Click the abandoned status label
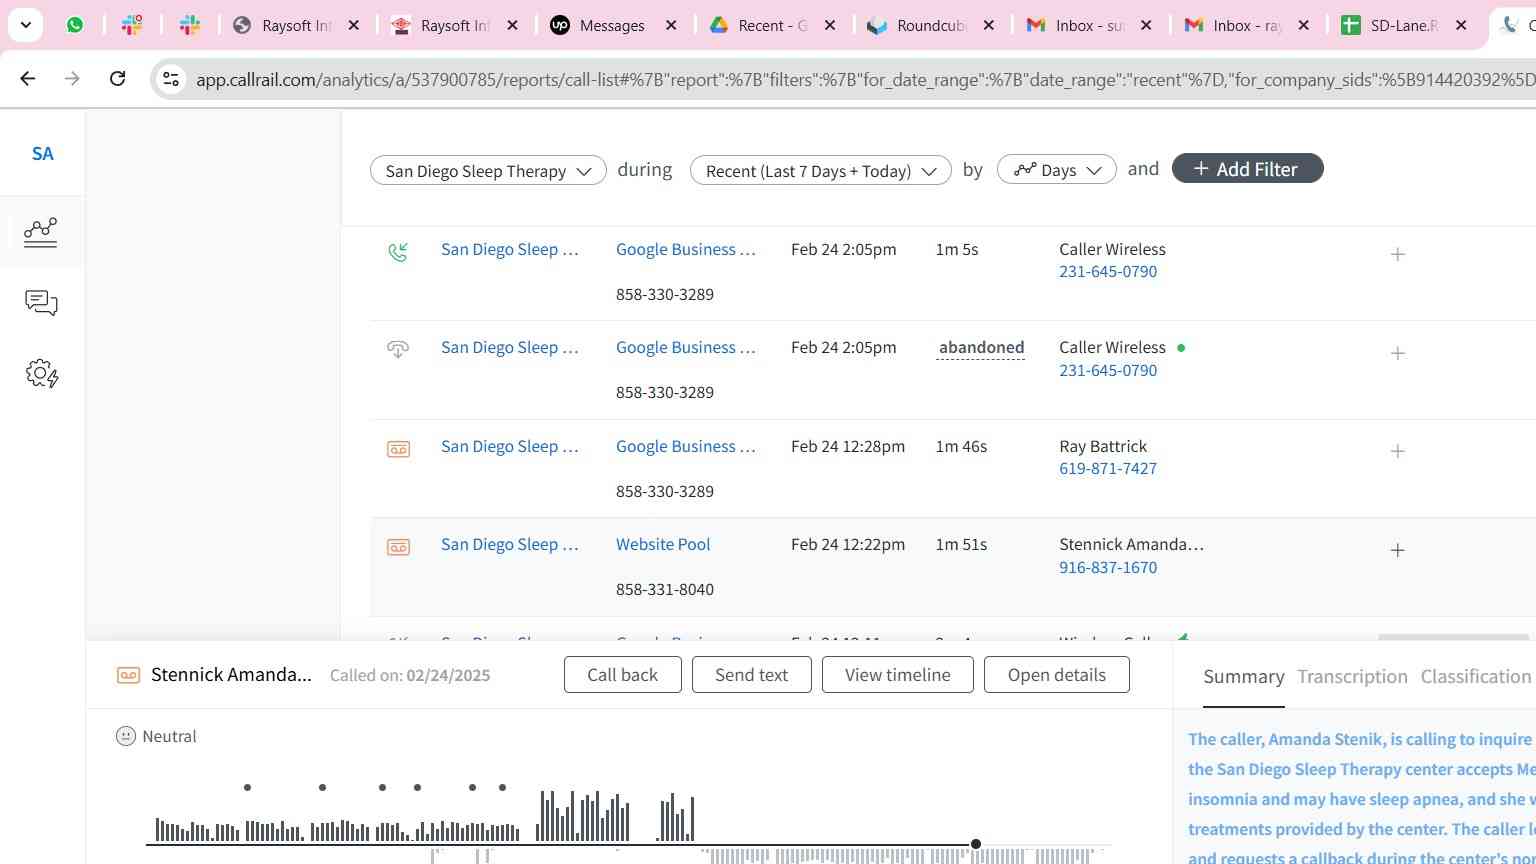The width and height of the screenshot is (1536, 864). [981, 348]
